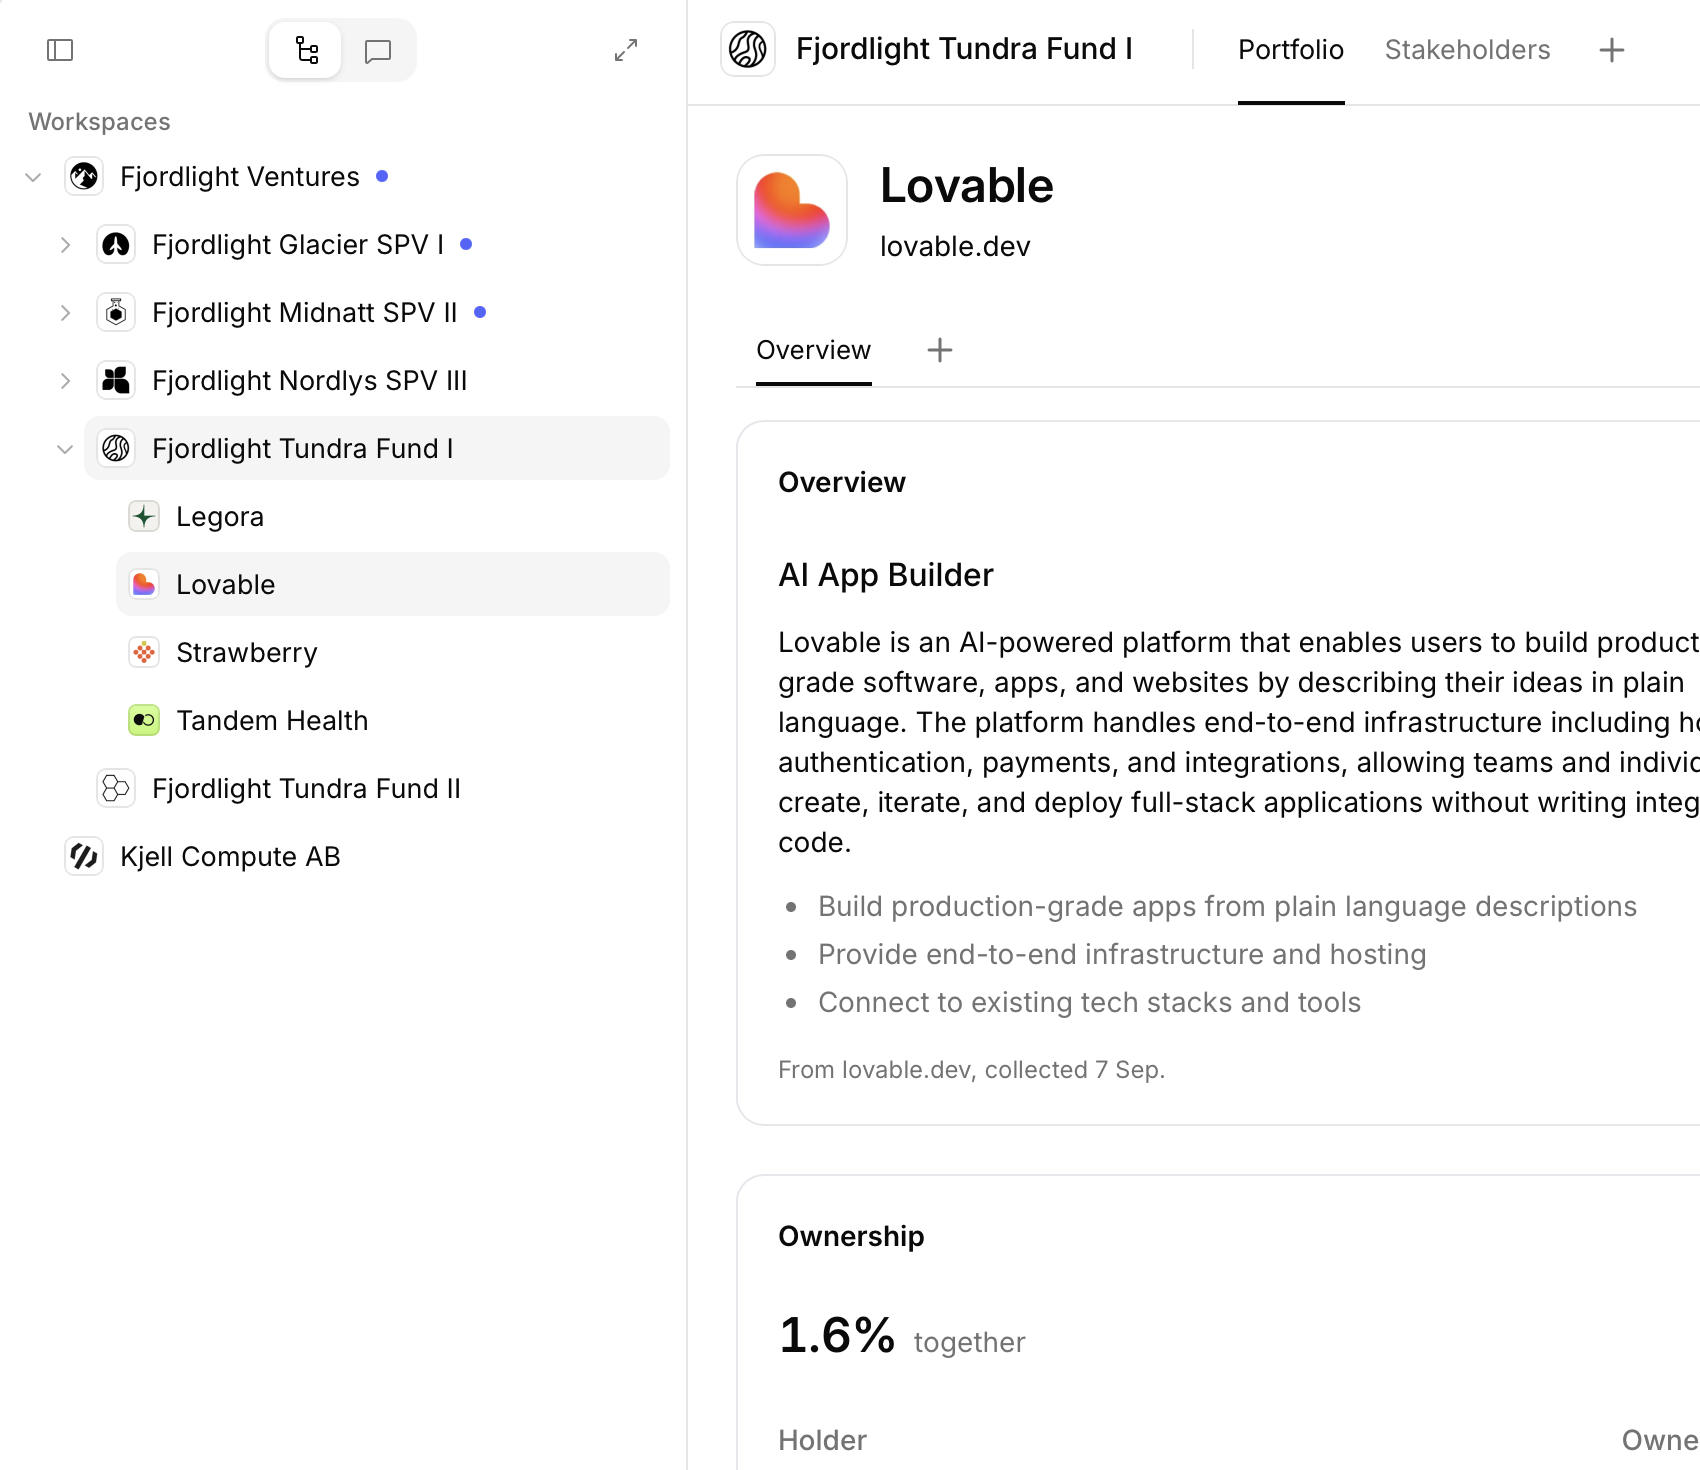
Task: Click the Lovable heart logo thumbnail
Action: tap(792, 210)
